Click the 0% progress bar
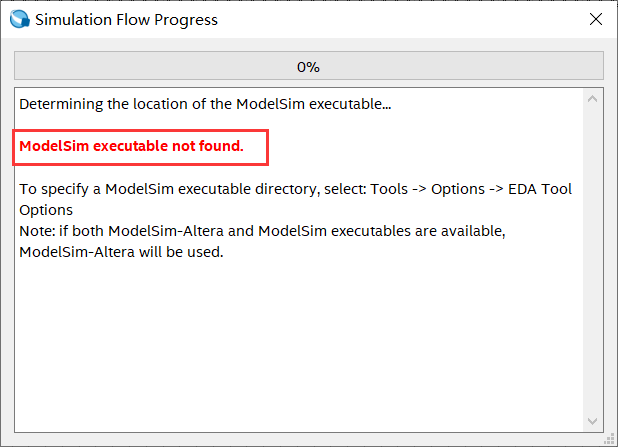 click(x=150, y=67)
